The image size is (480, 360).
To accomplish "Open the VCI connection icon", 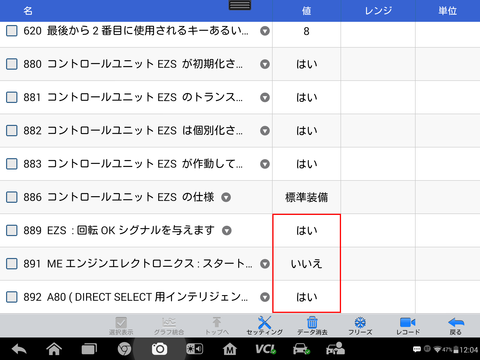I will coord(265,349).
